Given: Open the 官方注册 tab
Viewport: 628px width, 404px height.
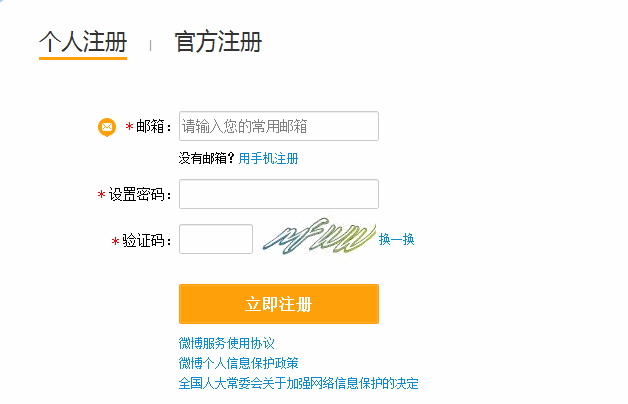Looking at the screenshot, I should point(218,42).
